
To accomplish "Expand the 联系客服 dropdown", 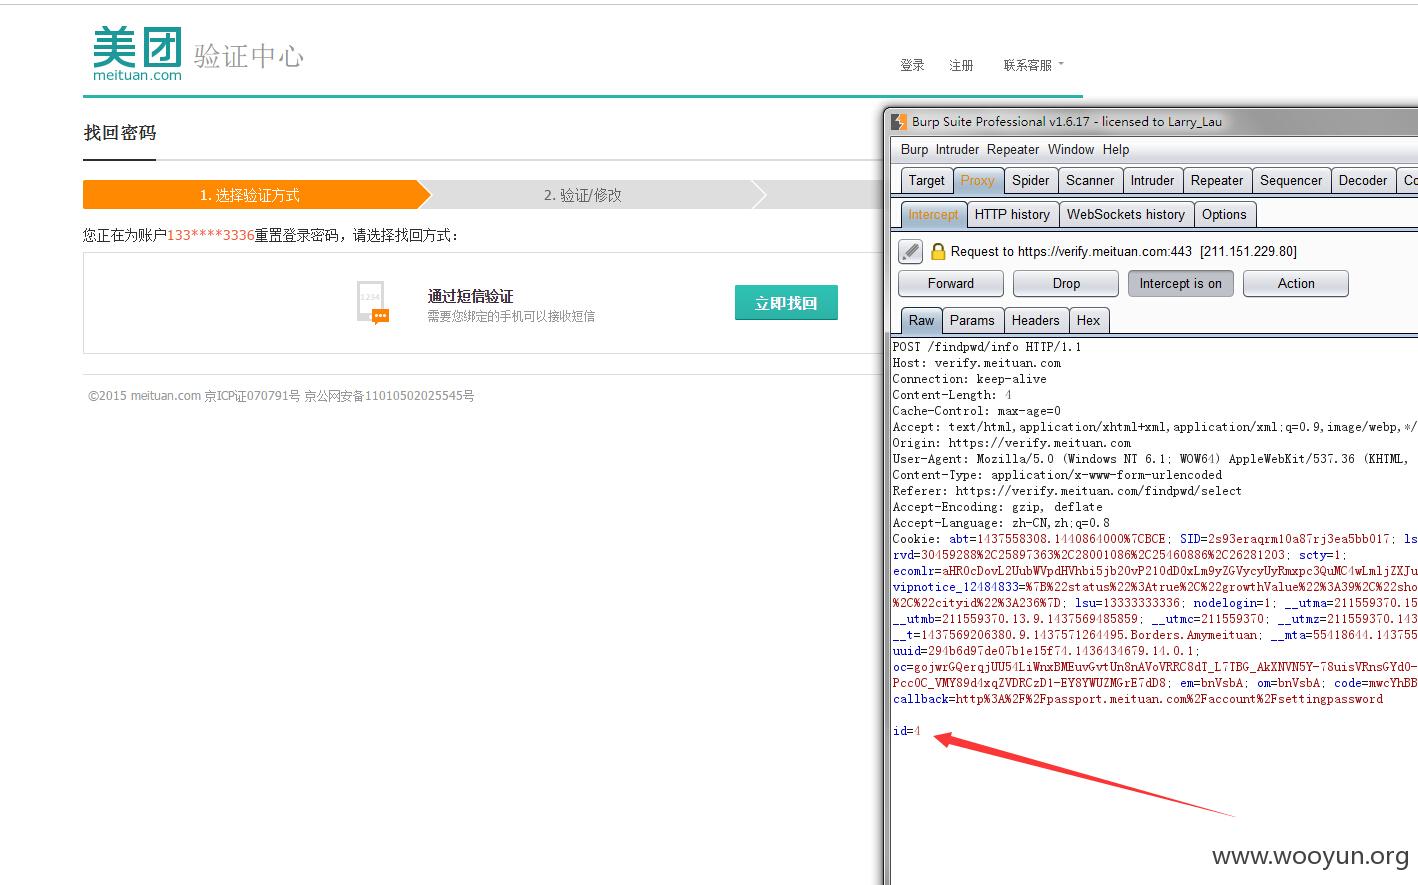I will tap(1033, 65).
